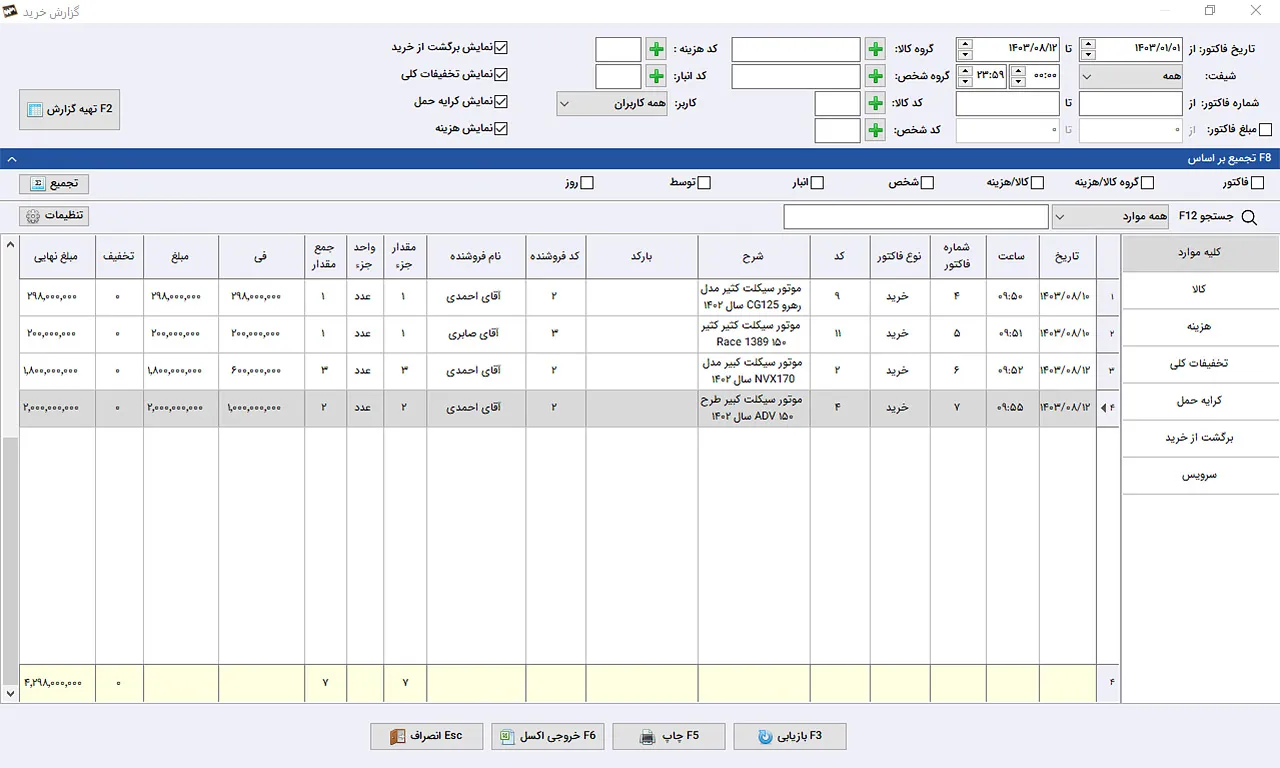Uncheck نمایش تخفیفات کلی
This screenshot has width=1280, height=768.
[x=503, y=74]
